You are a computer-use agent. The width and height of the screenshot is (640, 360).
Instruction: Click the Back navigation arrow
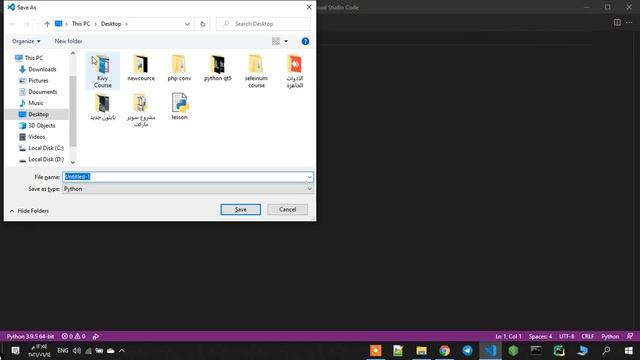[13, 24]
